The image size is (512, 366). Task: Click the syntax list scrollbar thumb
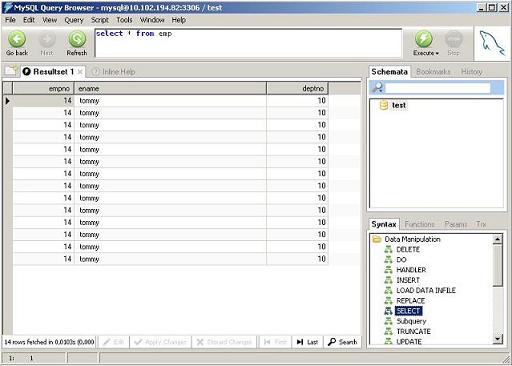pos(497,265)
